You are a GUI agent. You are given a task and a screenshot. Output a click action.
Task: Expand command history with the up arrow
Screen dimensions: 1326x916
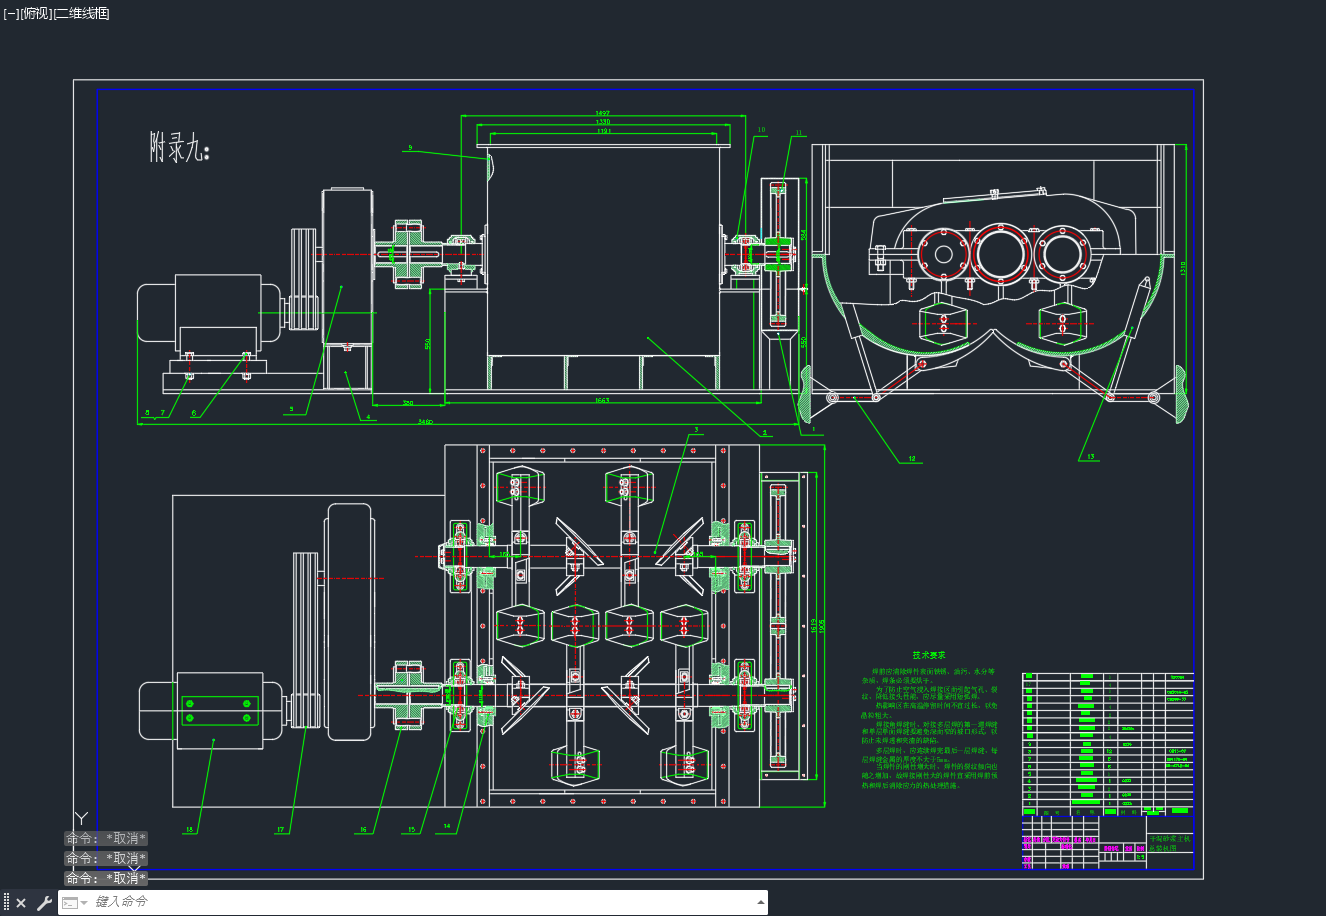(762, 902)
